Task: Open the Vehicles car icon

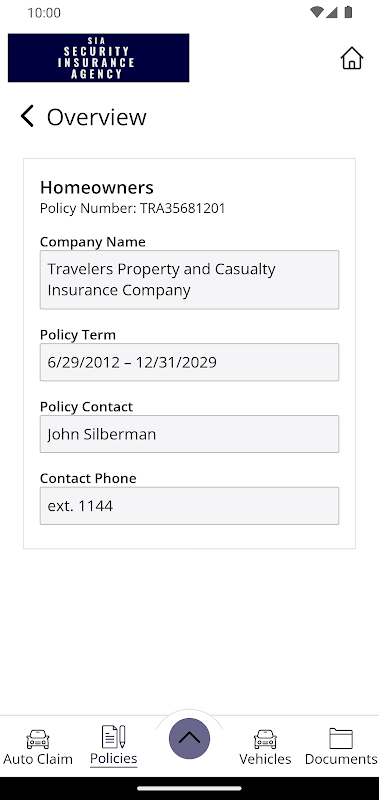Action: click(x=265, y=739)
